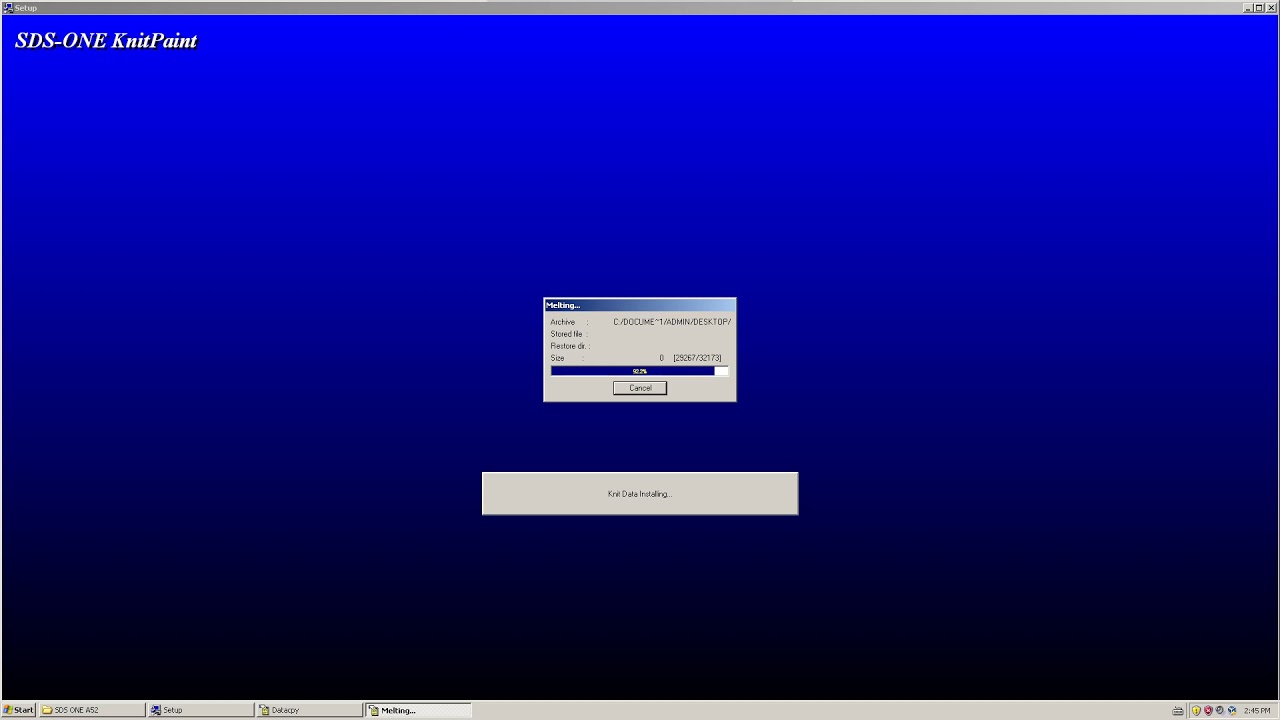Close the Setup window
The image size is (1280, 720).
tap(1271, 7)
